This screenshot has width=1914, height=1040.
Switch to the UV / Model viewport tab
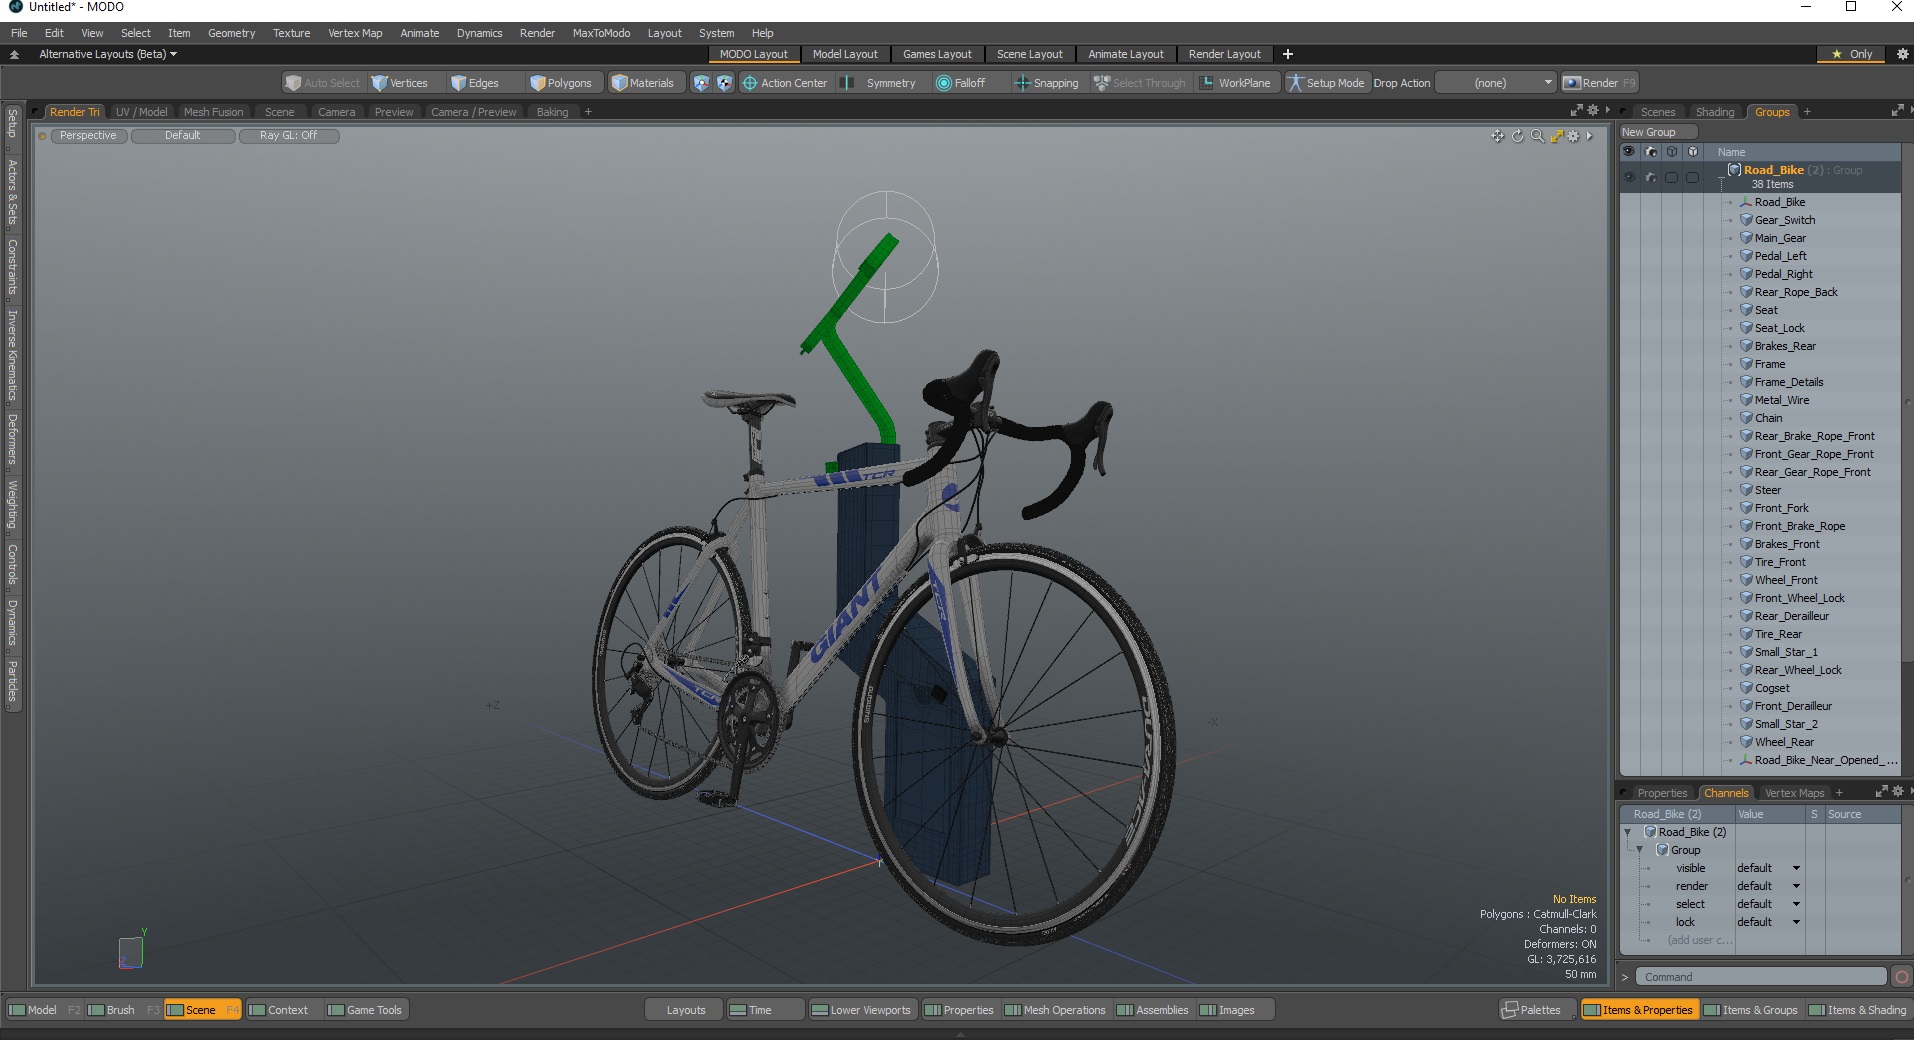click(x=141, y=112)
